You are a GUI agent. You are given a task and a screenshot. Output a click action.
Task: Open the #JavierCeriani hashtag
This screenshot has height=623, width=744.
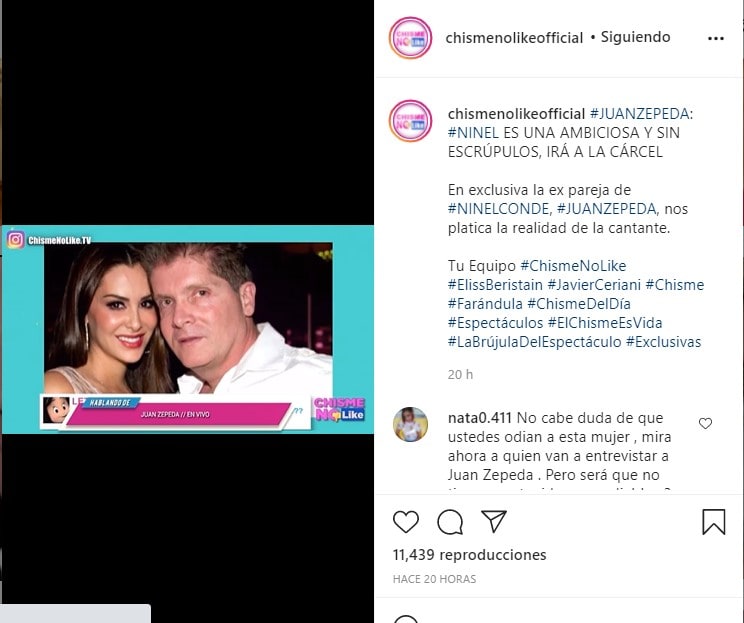coord(594,285)
